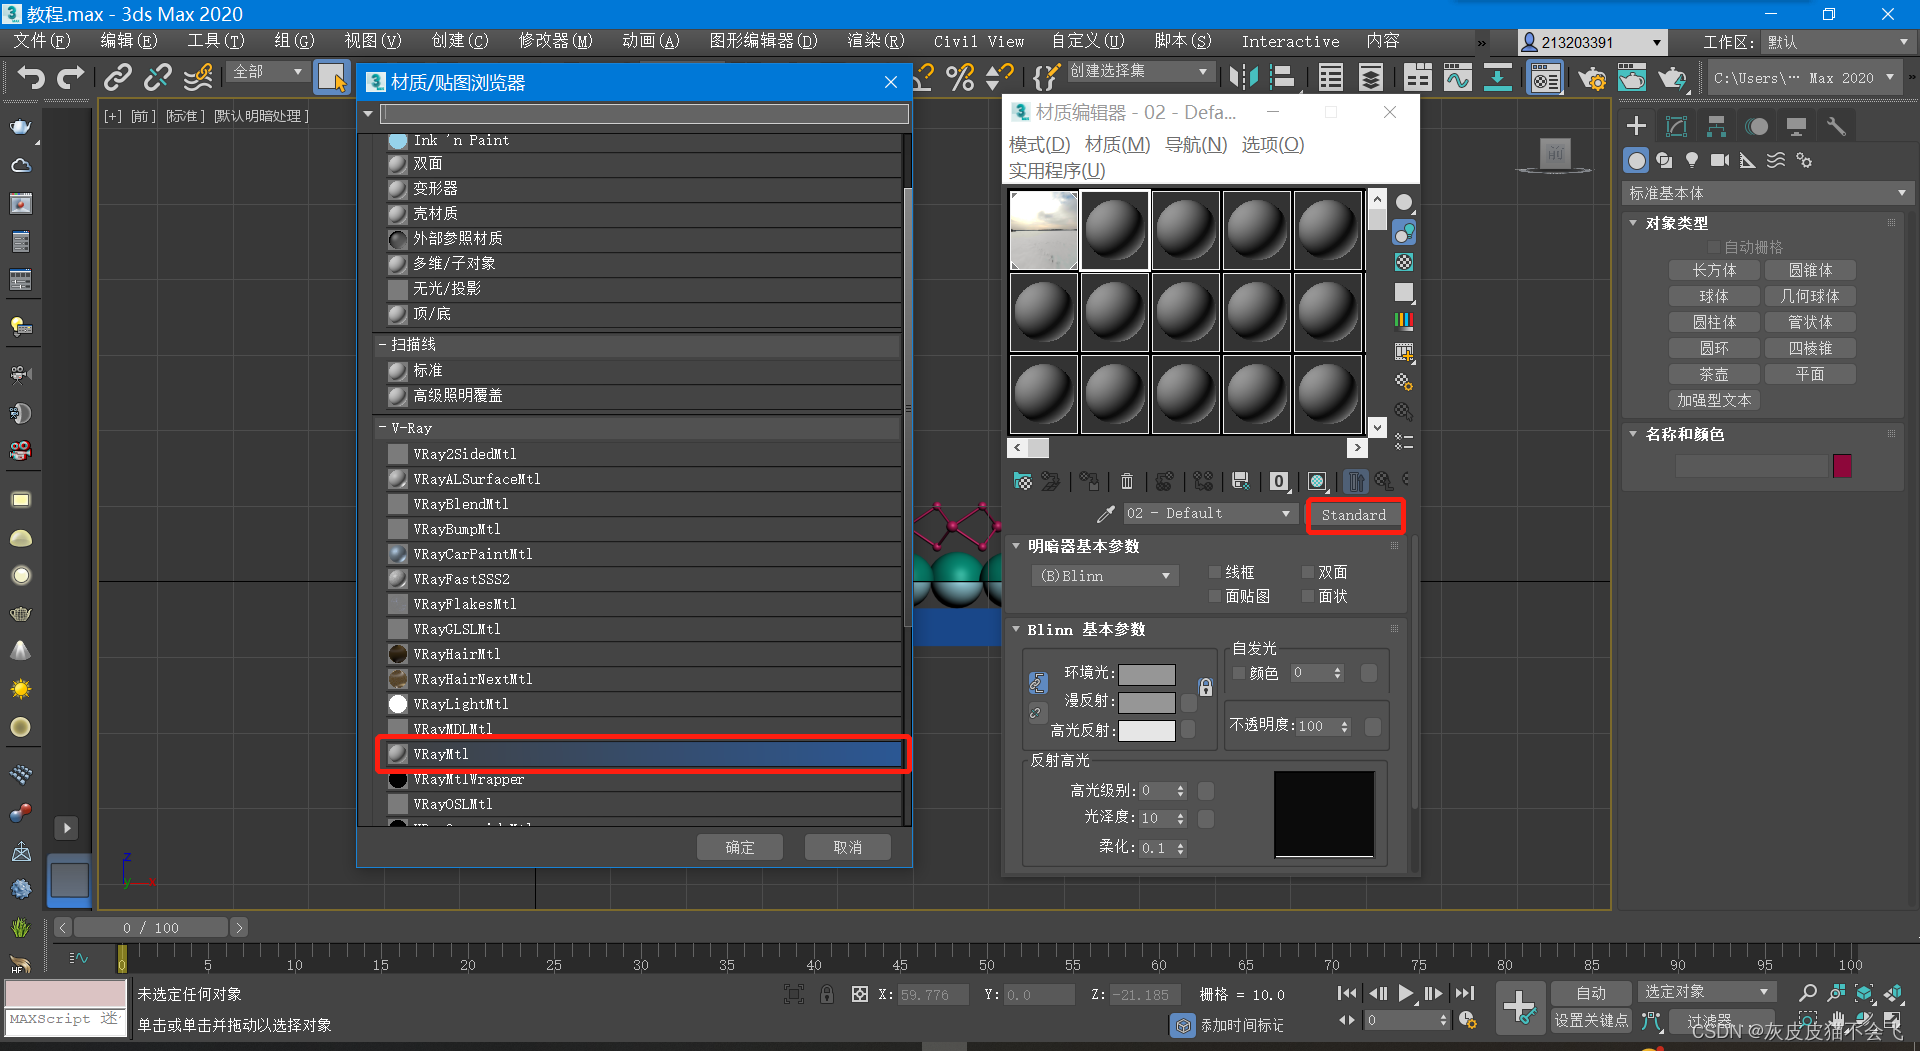Click the 确定 button in browser
The height and width of the screenshot is (1051, 1920).
740,847
